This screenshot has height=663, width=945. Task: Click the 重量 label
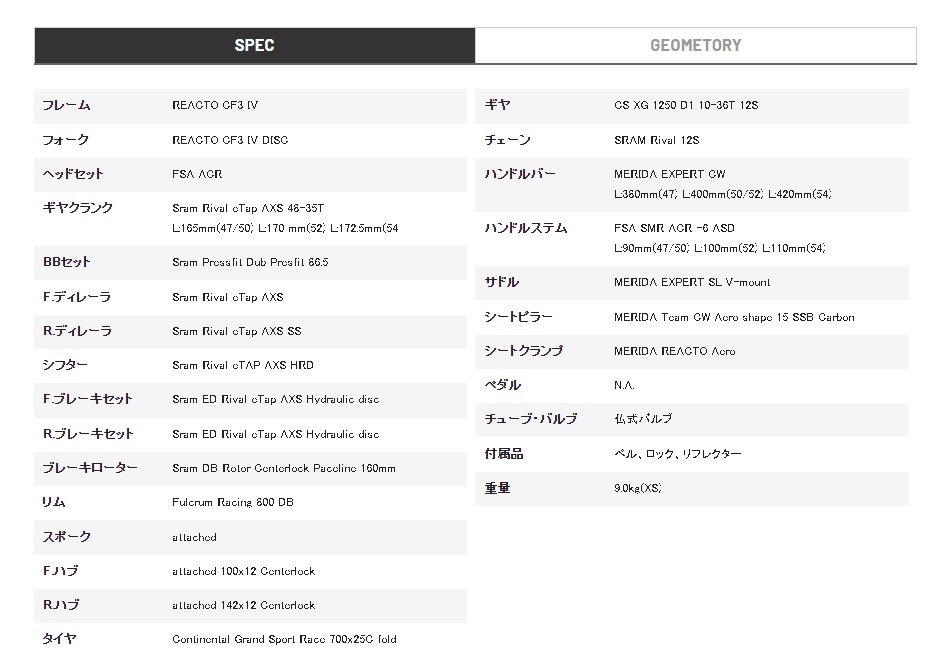point(497,488)
